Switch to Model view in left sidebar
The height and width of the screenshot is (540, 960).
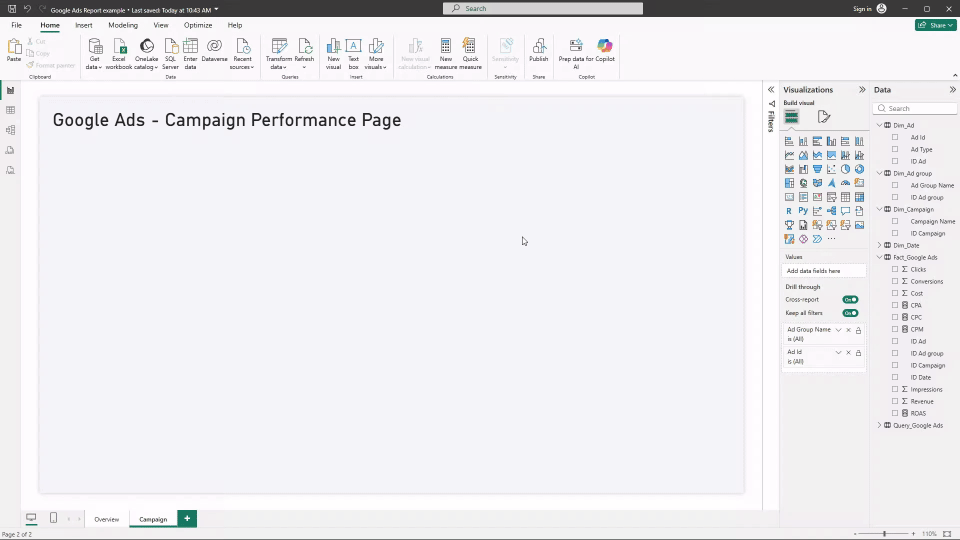coord(10,130)
